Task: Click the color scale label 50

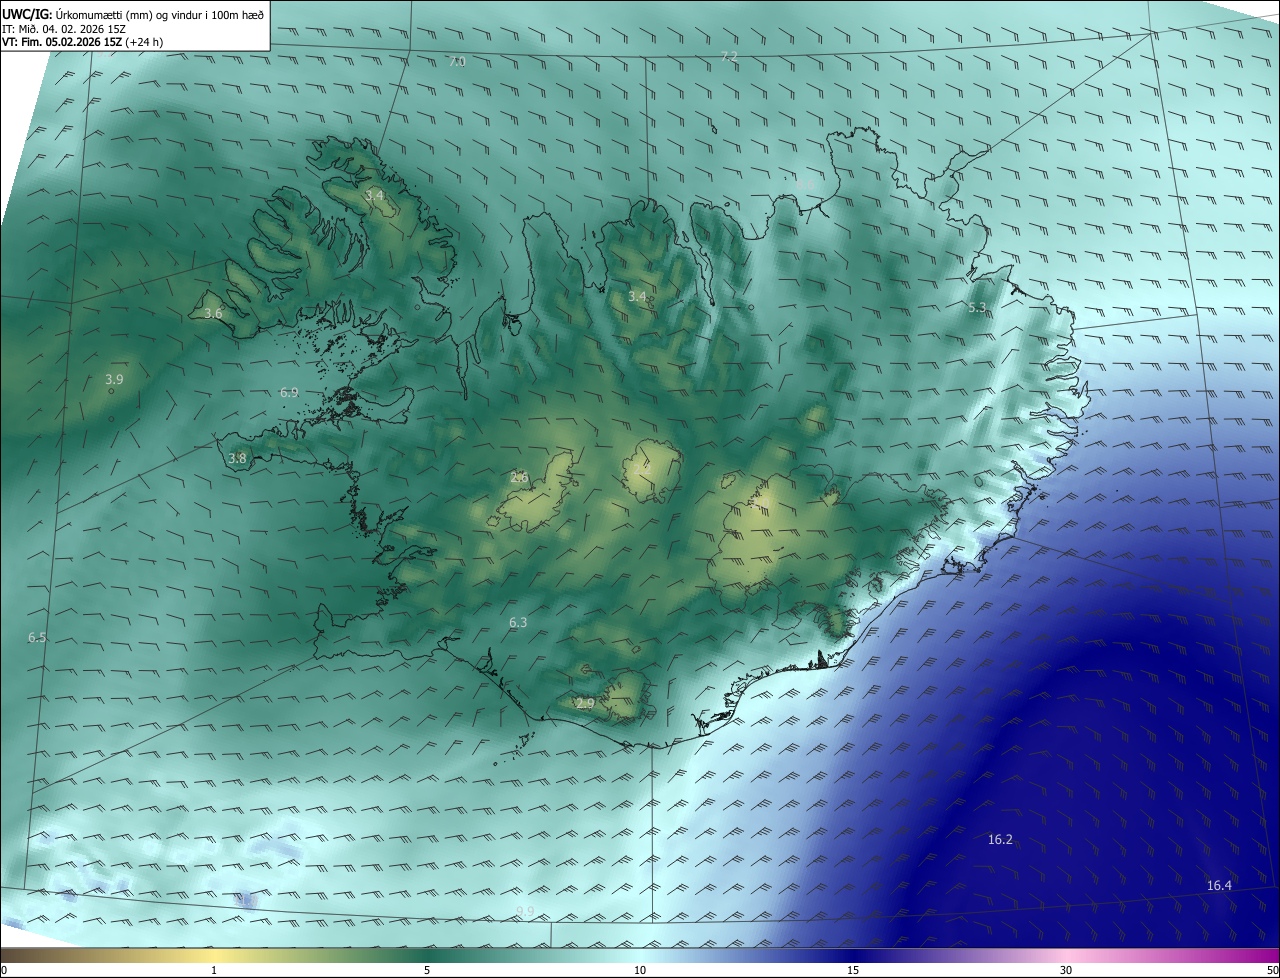Action: coord(1272,970)
